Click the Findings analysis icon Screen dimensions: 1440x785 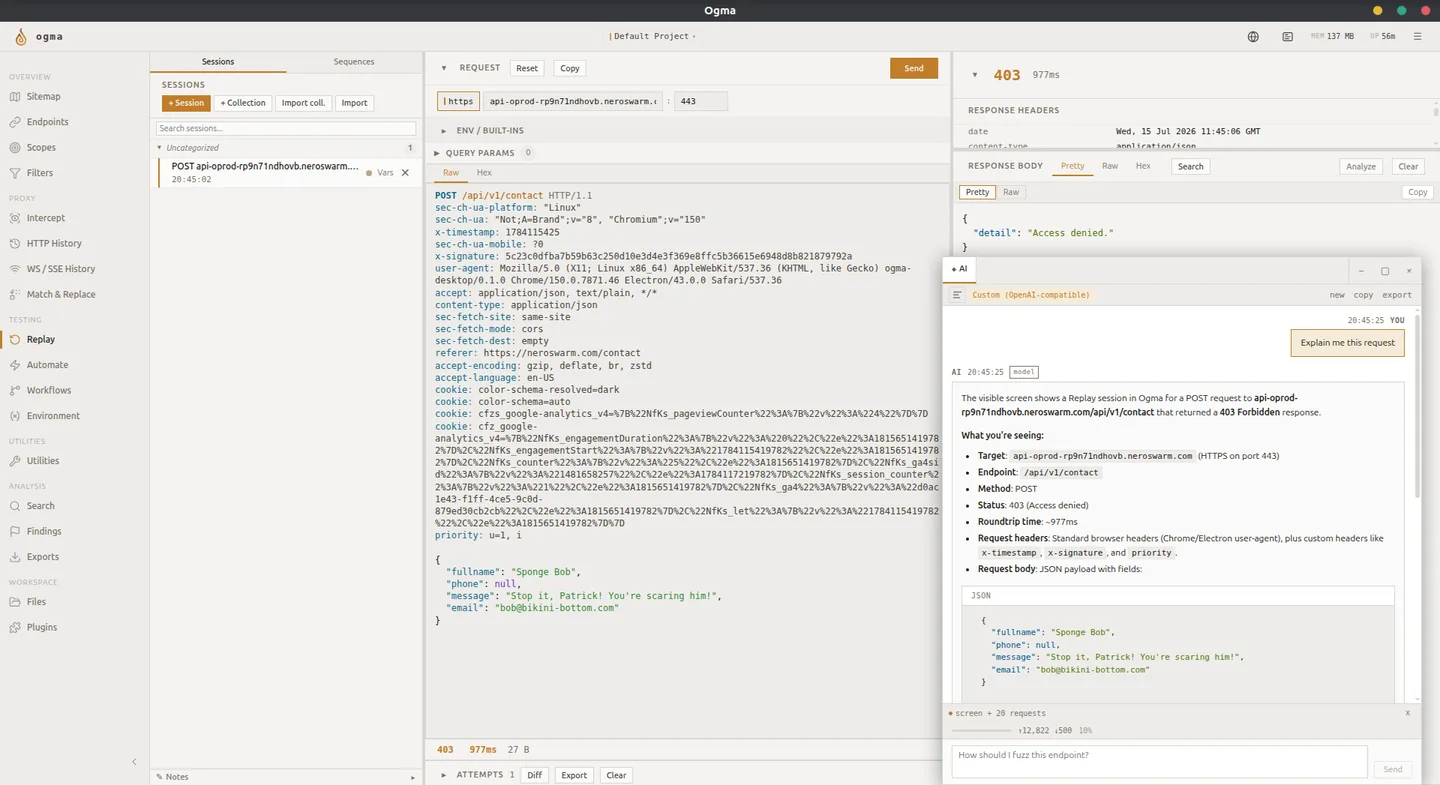coord(15,532)
